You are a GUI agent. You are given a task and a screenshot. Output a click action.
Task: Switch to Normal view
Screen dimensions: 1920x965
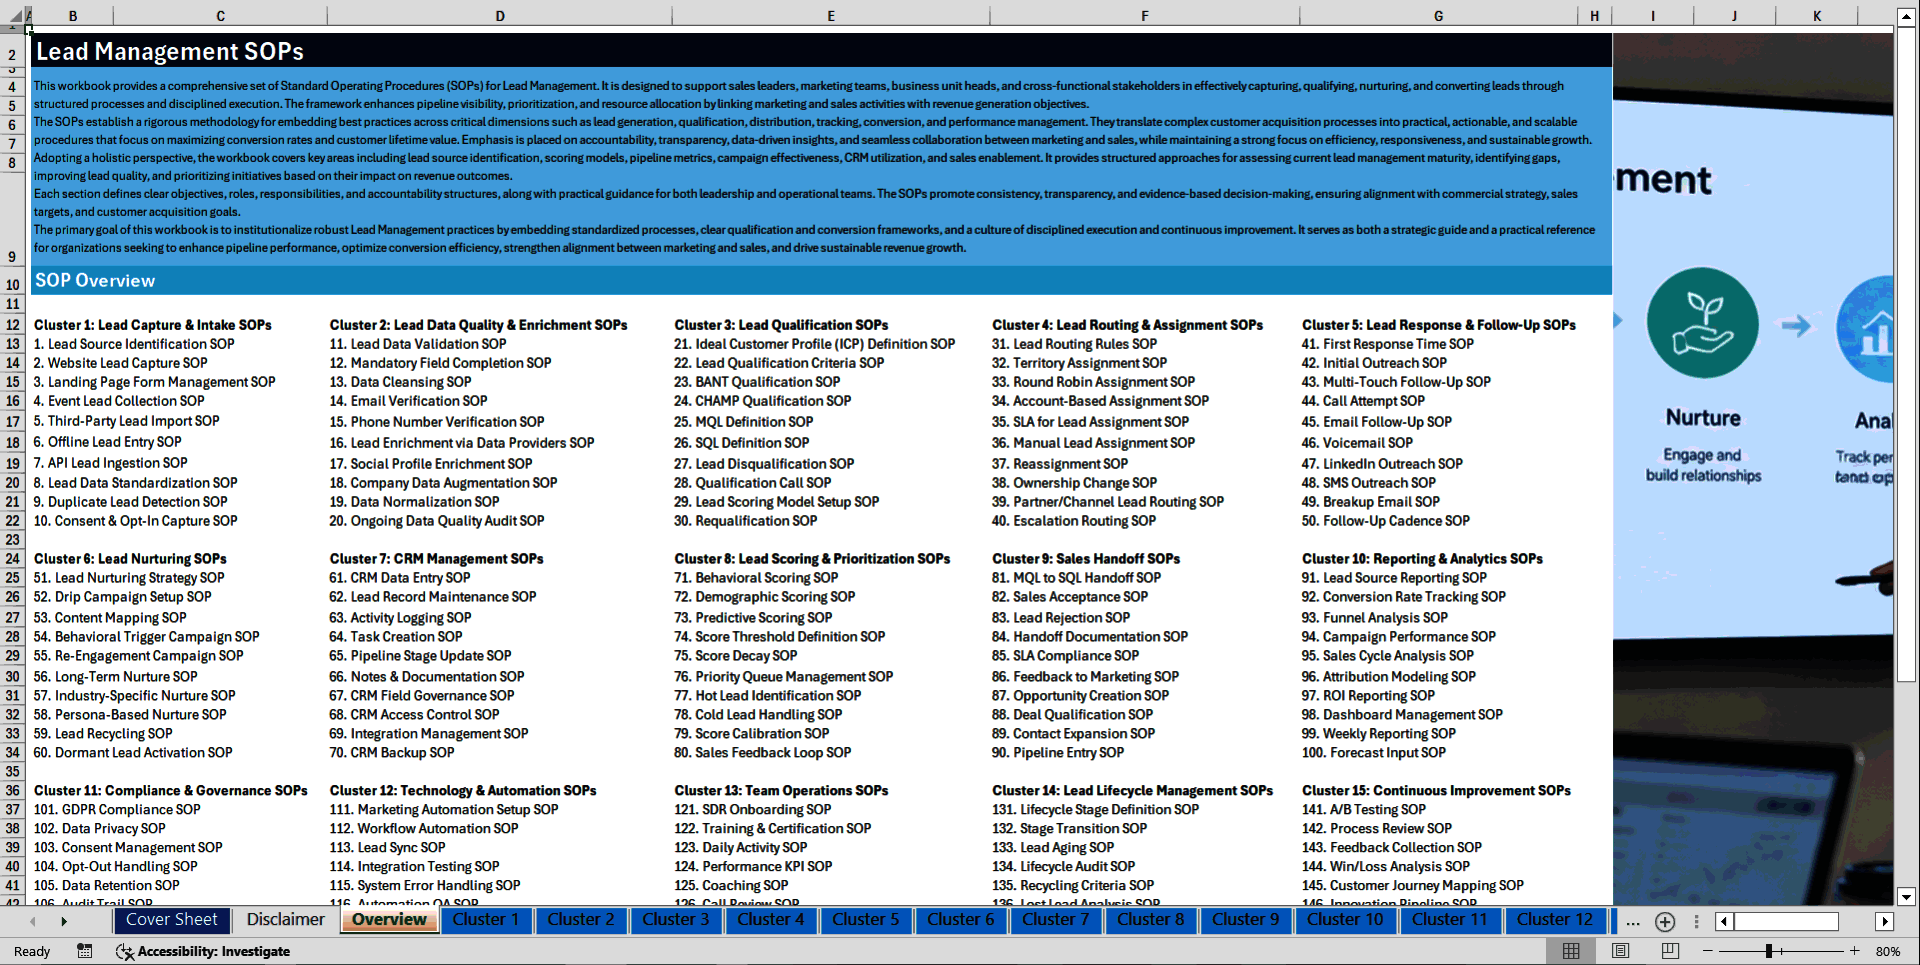click(x=1571, y=951)
